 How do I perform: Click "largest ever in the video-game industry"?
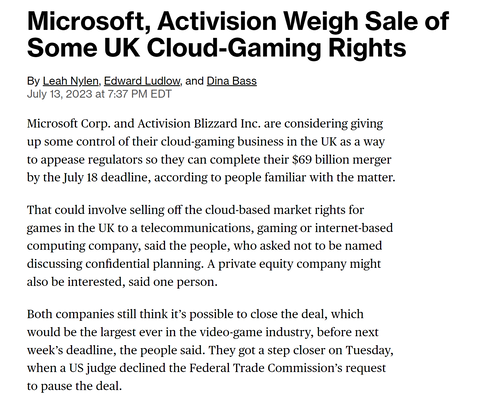tap(228, 332)
